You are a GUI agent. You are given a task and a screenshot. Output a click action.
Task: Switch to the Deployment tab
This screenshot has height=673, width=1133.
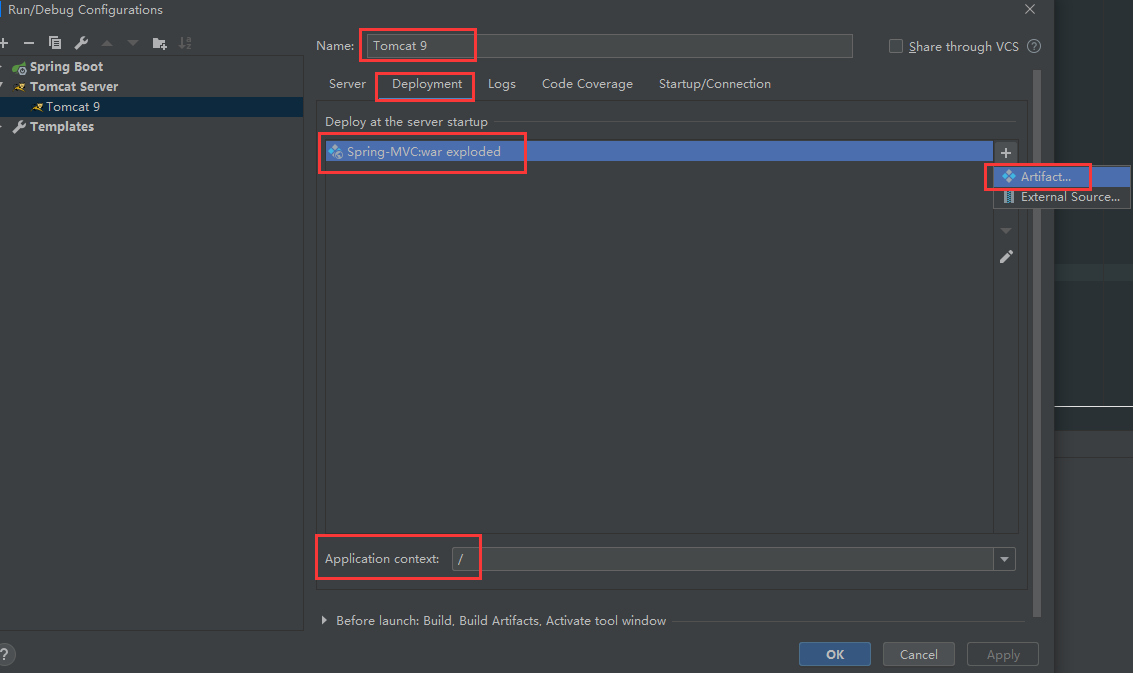click(x=427, y=84)
